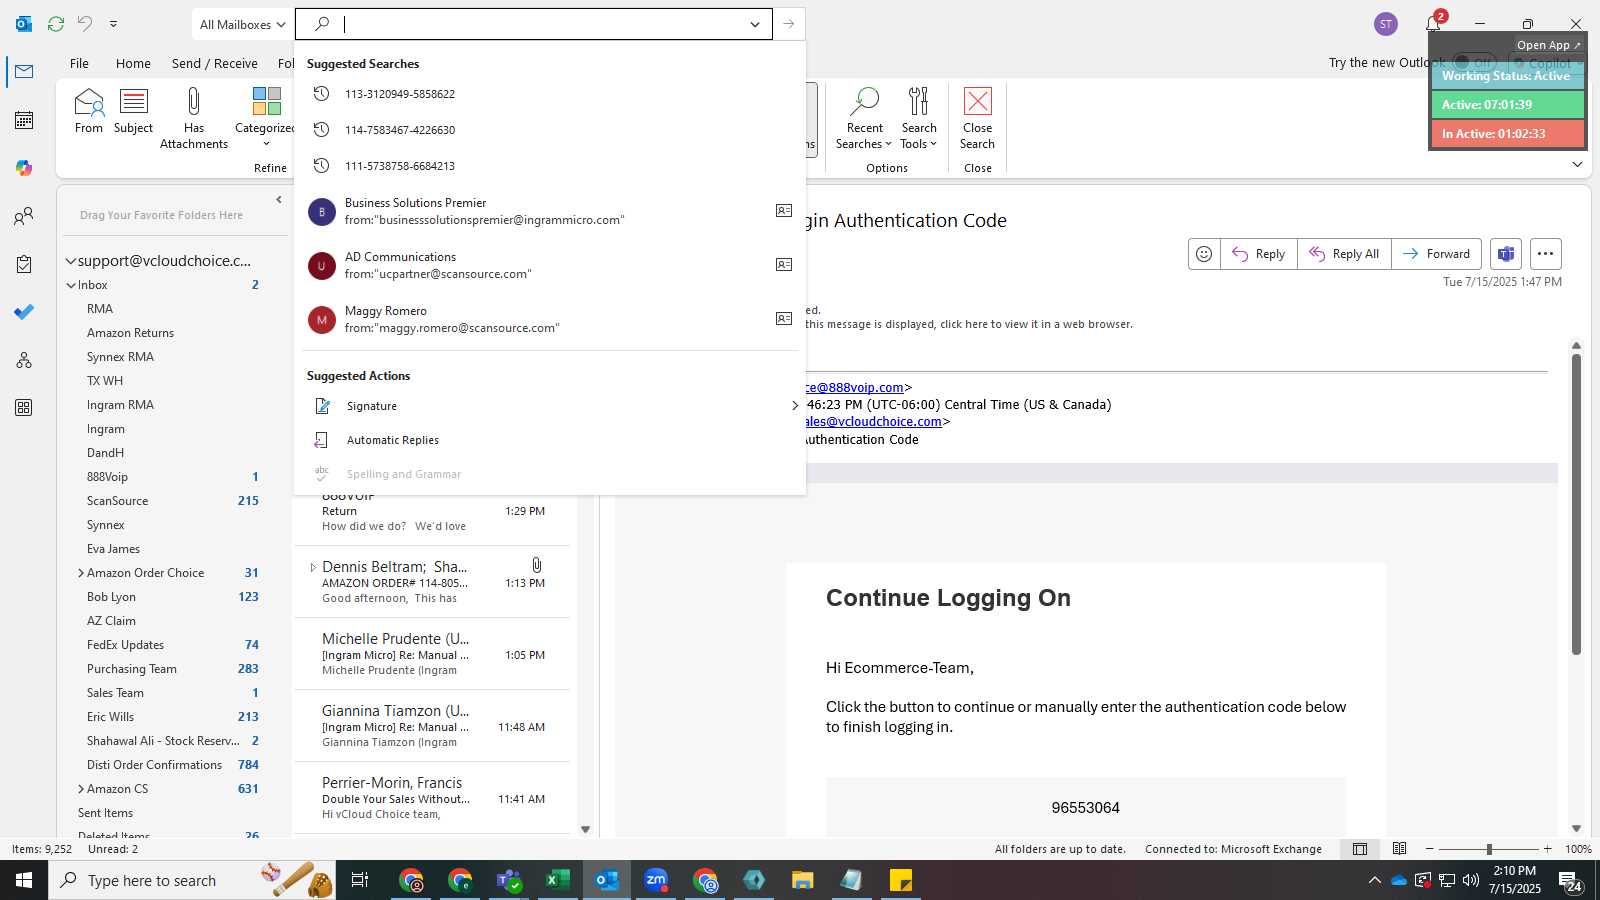Switch to Reading view in status bar

point(1400,849)
